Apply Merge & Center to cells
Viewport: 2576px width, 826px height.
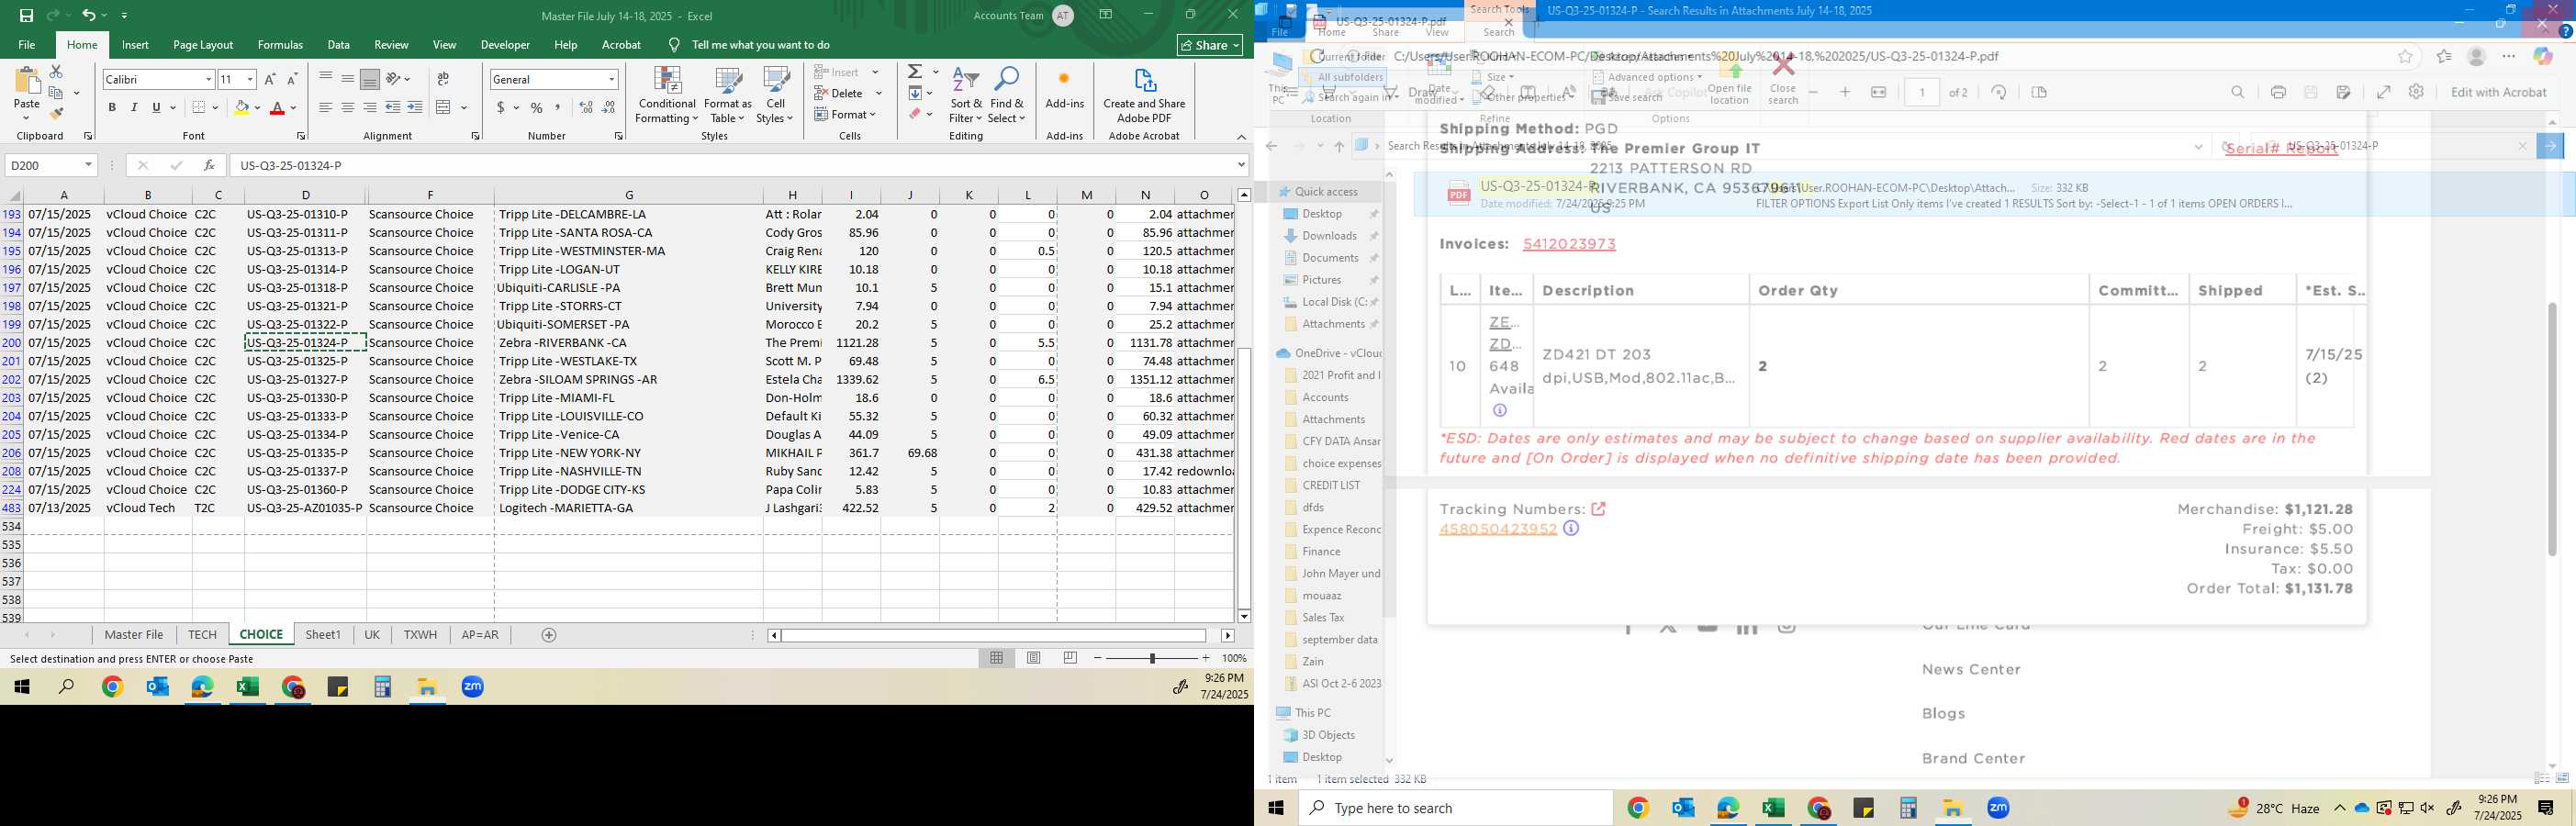pyautogui.click(x=444, y=107)
